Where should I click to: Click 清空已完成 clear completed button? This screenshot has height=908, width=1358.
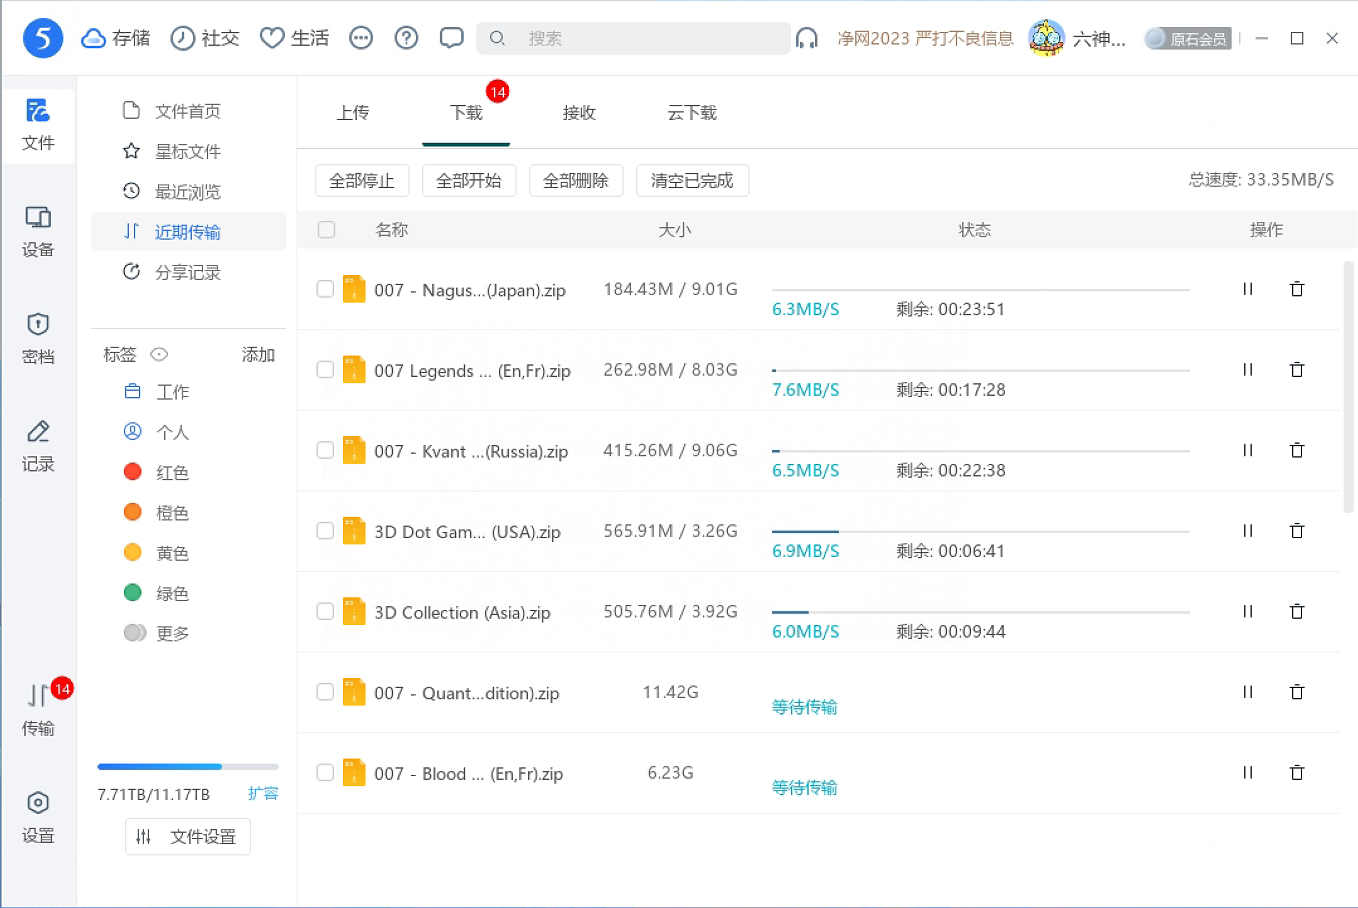point(692,181)
